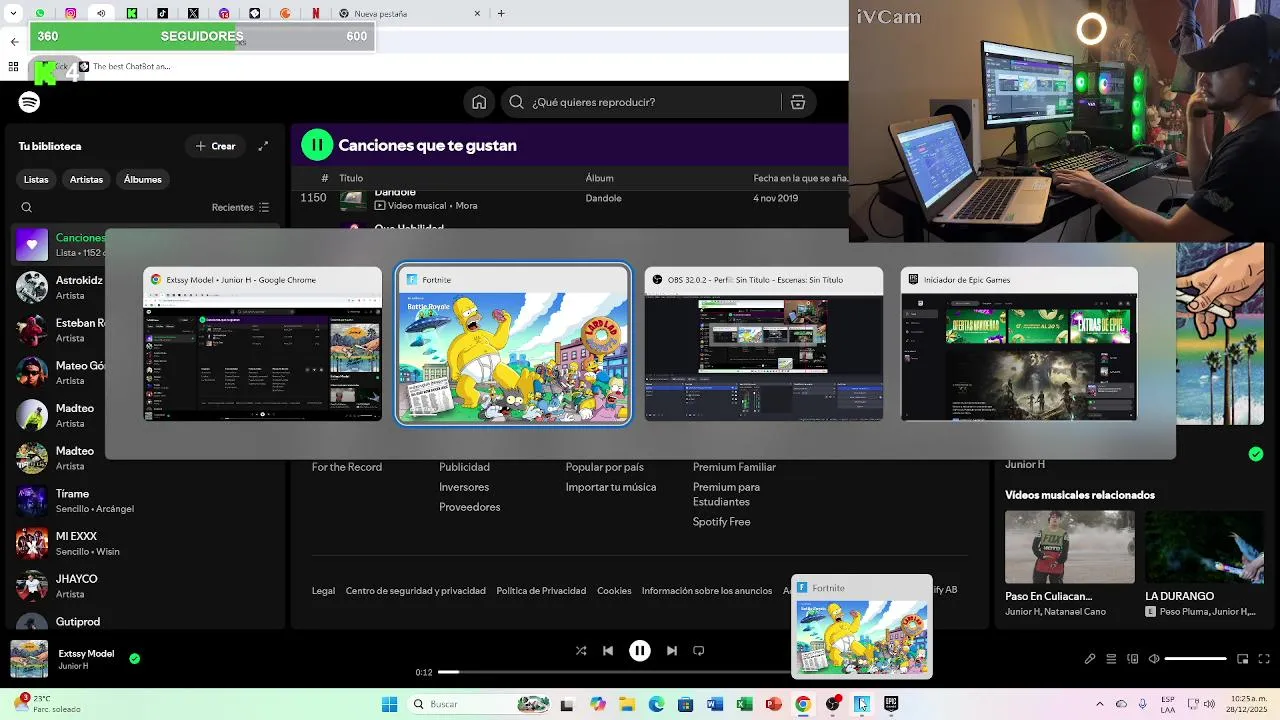
Task: Open the Inversores footer link
Action: click(x=464, y=487)
